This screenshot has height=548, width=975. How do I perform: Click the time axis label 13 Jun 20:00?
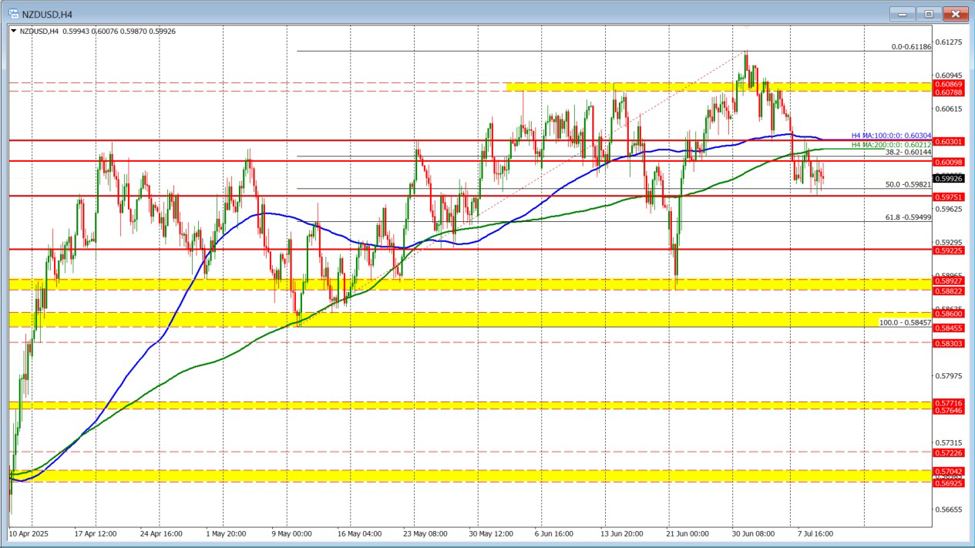[x=622, y=534]
